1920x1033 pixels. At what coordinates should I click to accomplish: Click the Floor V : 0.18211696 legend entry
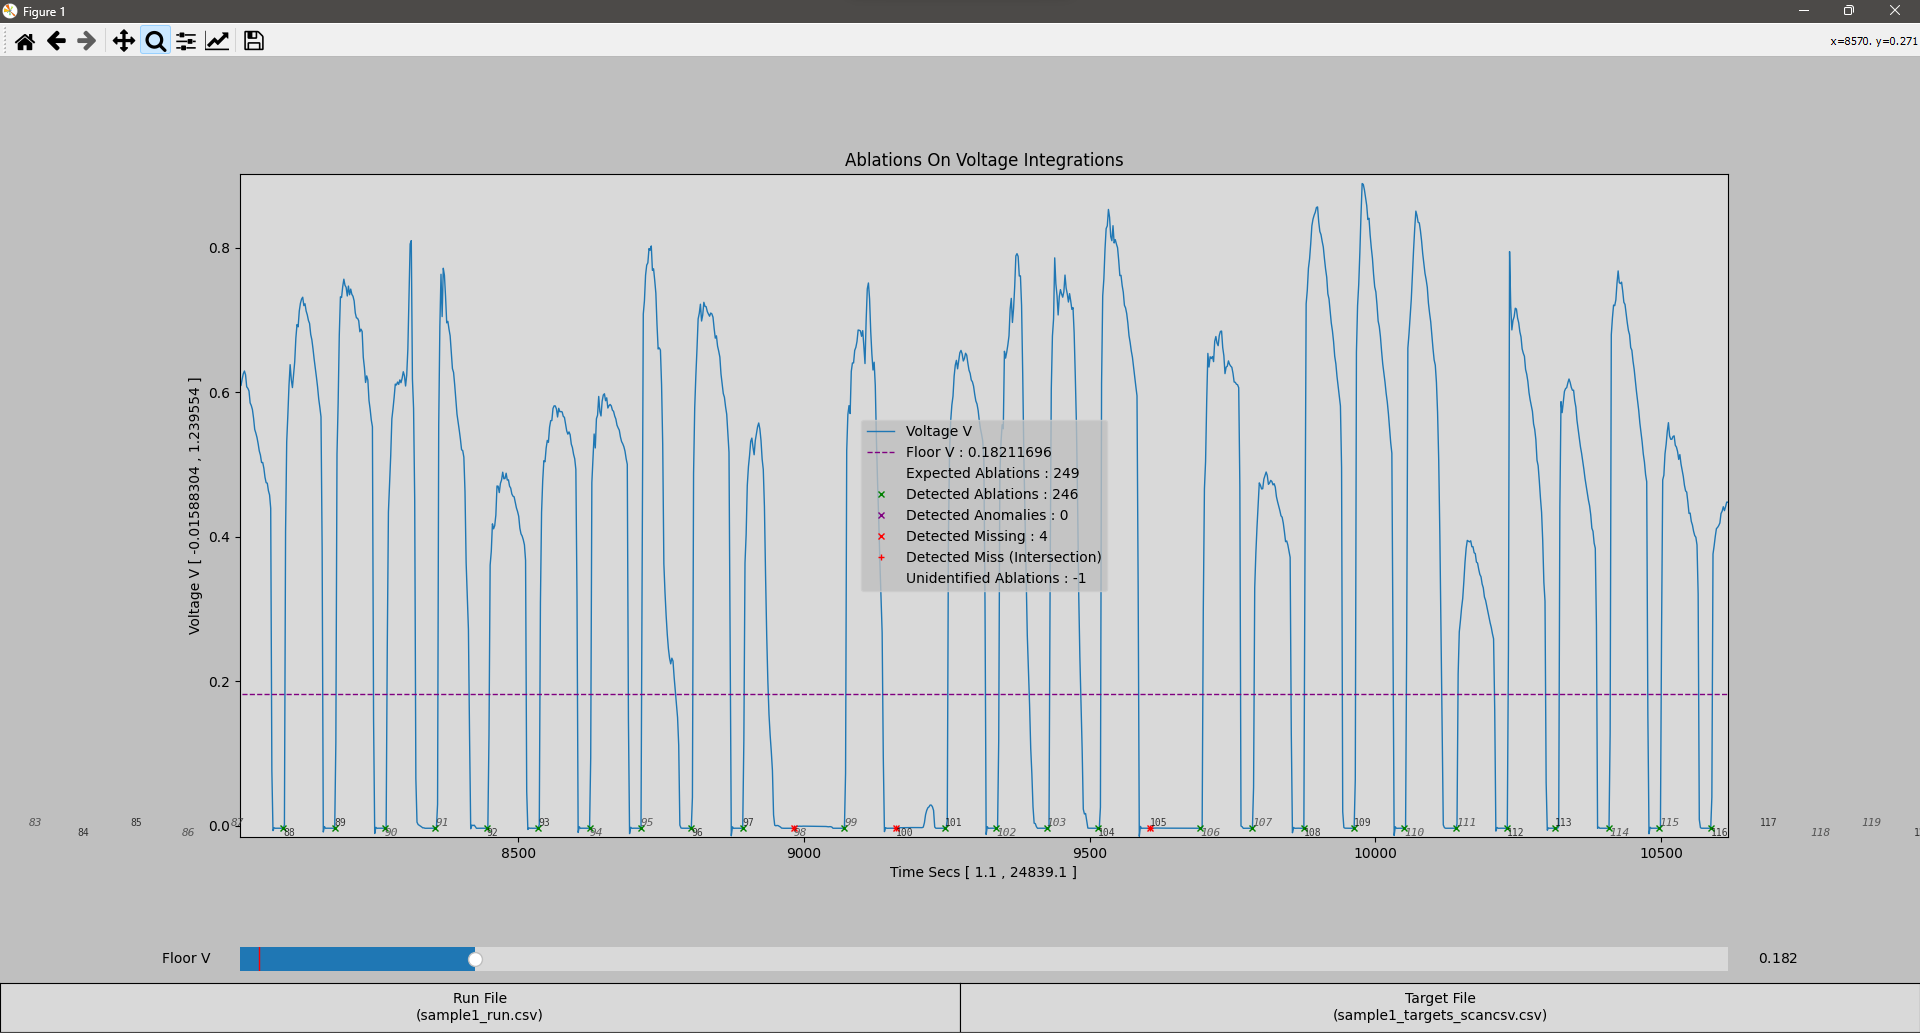pos(960,452)
